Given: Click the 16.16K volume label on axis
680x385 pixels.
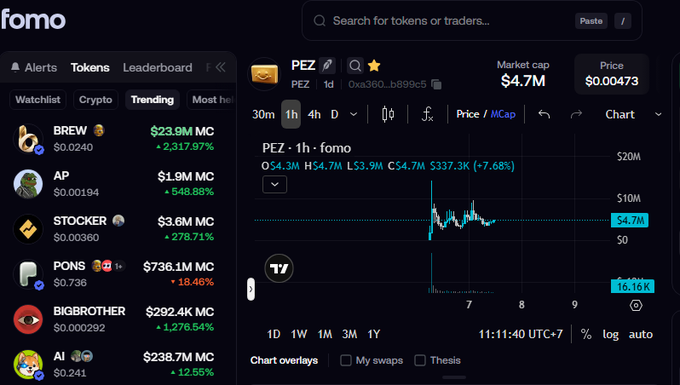Looking at the screenshot, I should (x=633, y=287).
